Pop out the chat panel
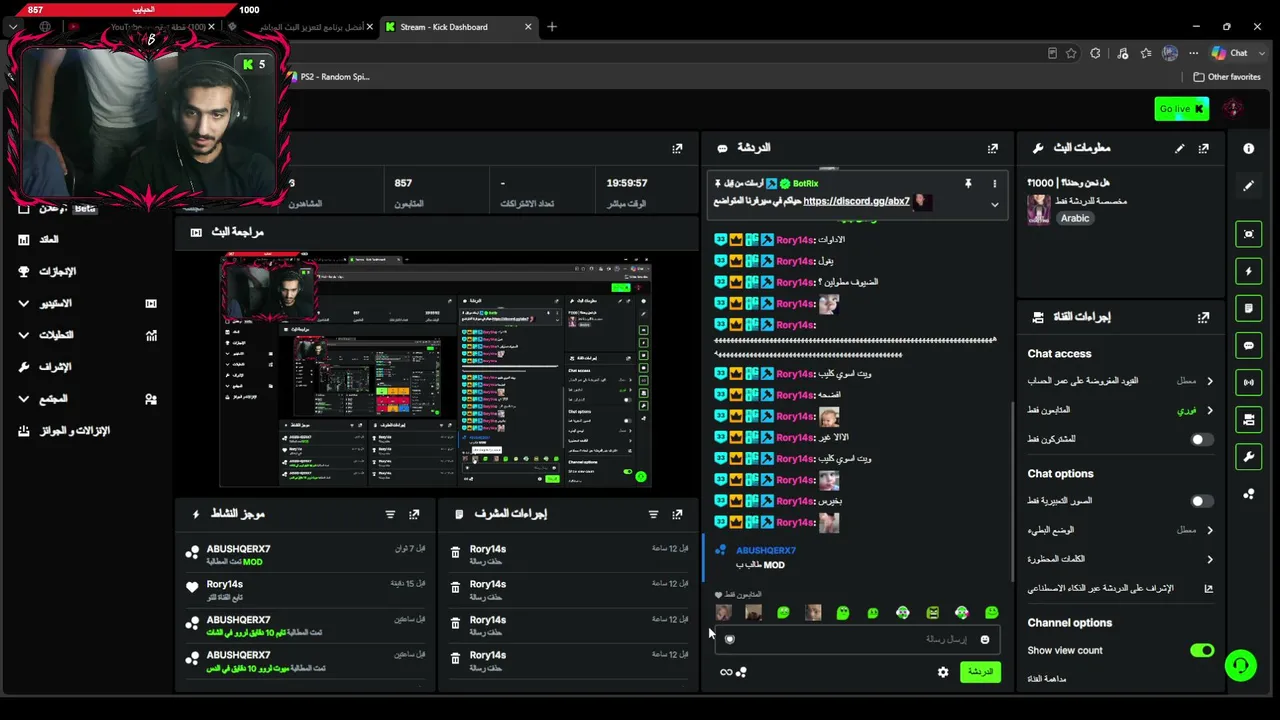Viewport: 1280px width, 720px height. 992,148
